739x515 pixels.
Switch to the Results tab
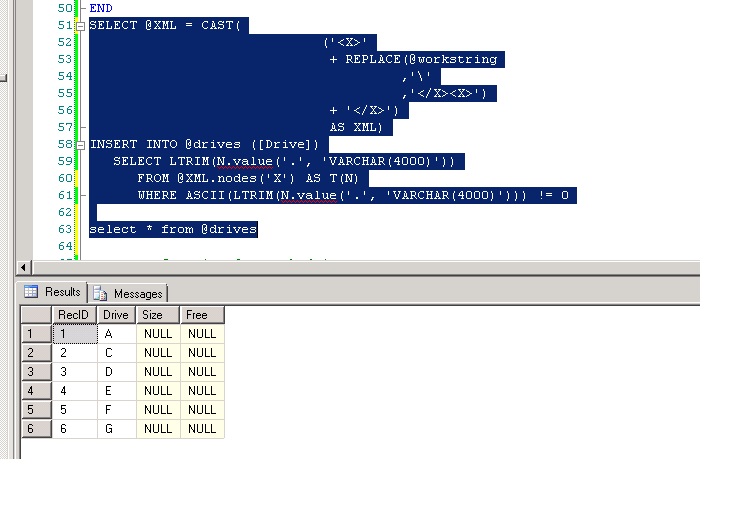coord(52,292)
